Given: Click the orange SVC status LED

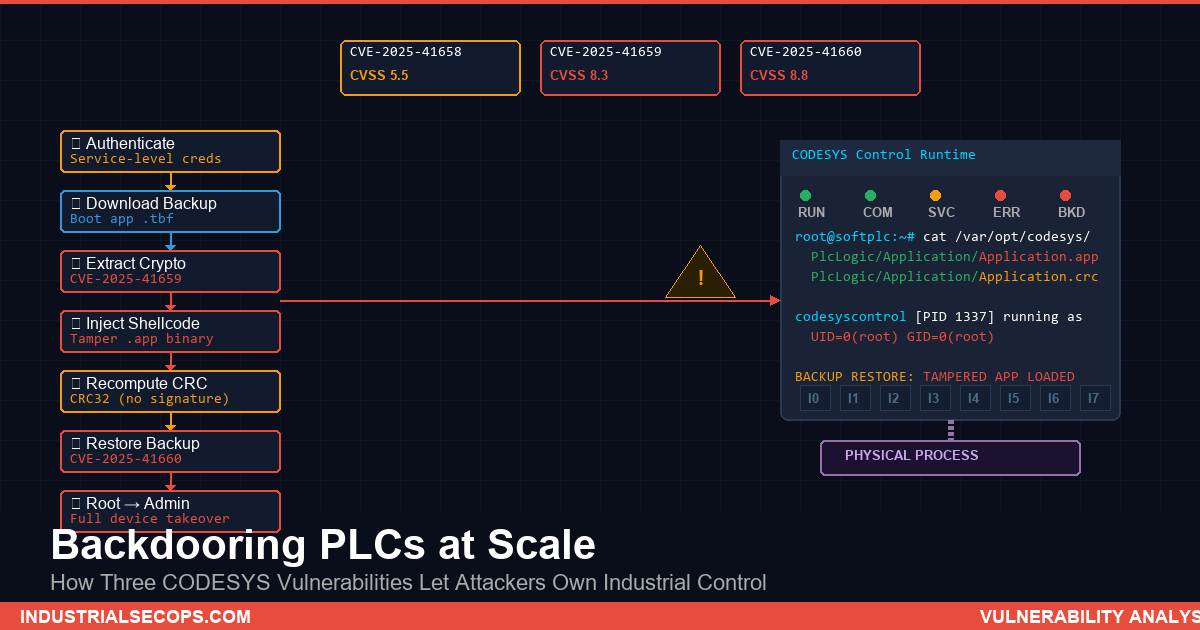Looking at the screenshot, I should tap(936, 196).
